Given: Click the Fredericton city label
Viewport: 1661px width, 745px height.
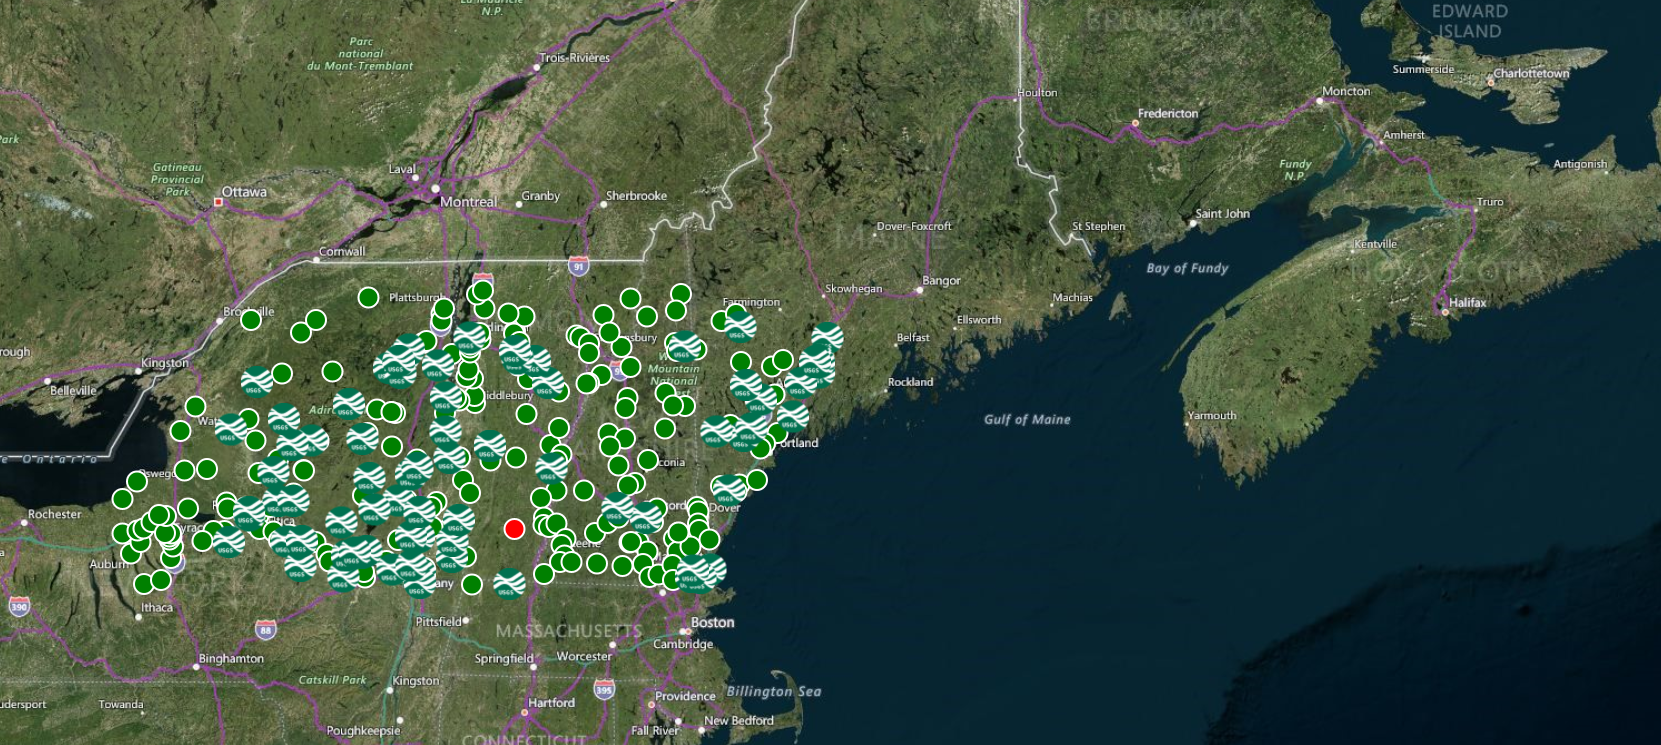Looking at the screenshot, I should (1168, 113).
